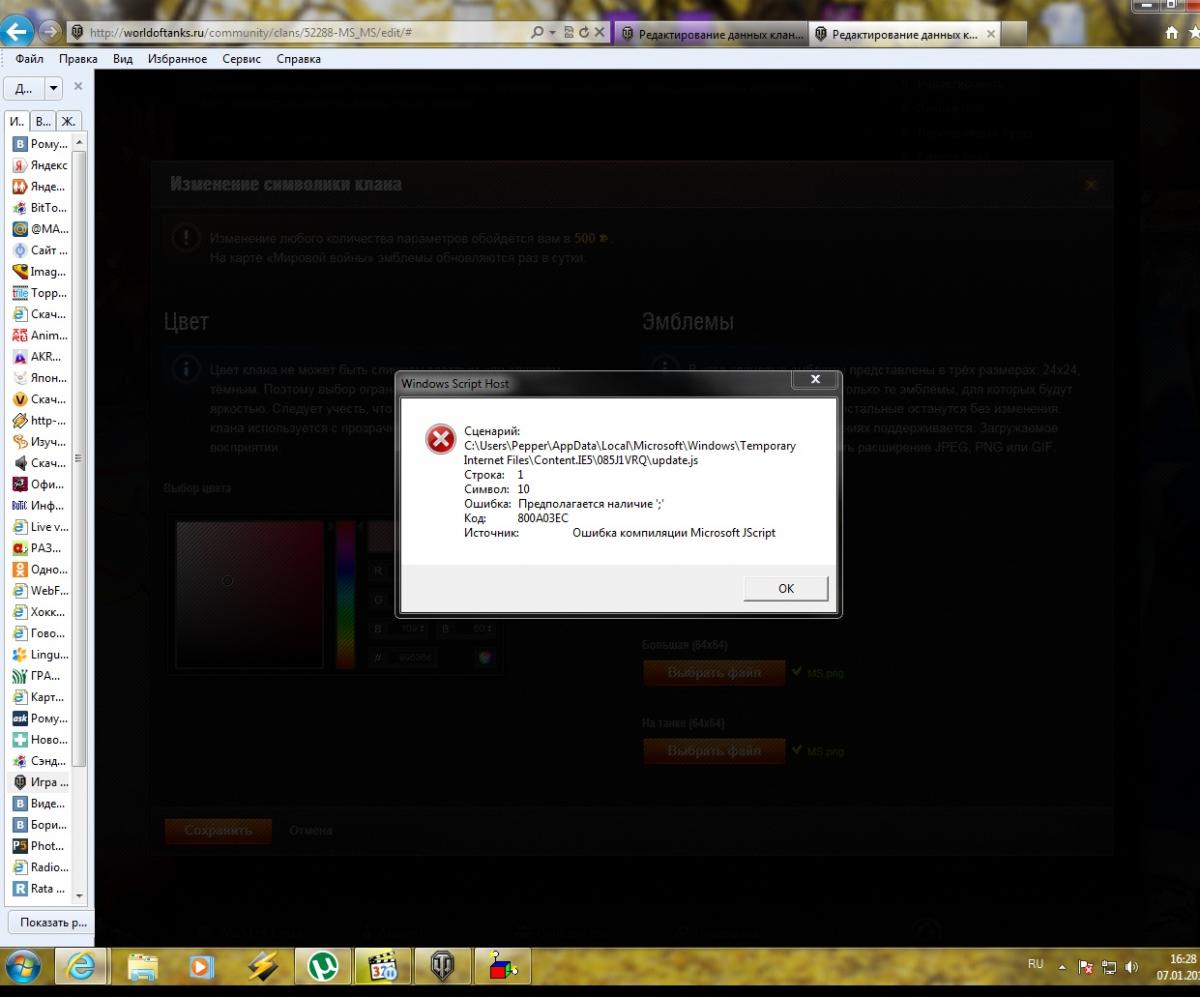The height and width of the screenshot is (997, 1200).
Task: Open Internet Explorer from the taskbar
Action: (79, 967)
